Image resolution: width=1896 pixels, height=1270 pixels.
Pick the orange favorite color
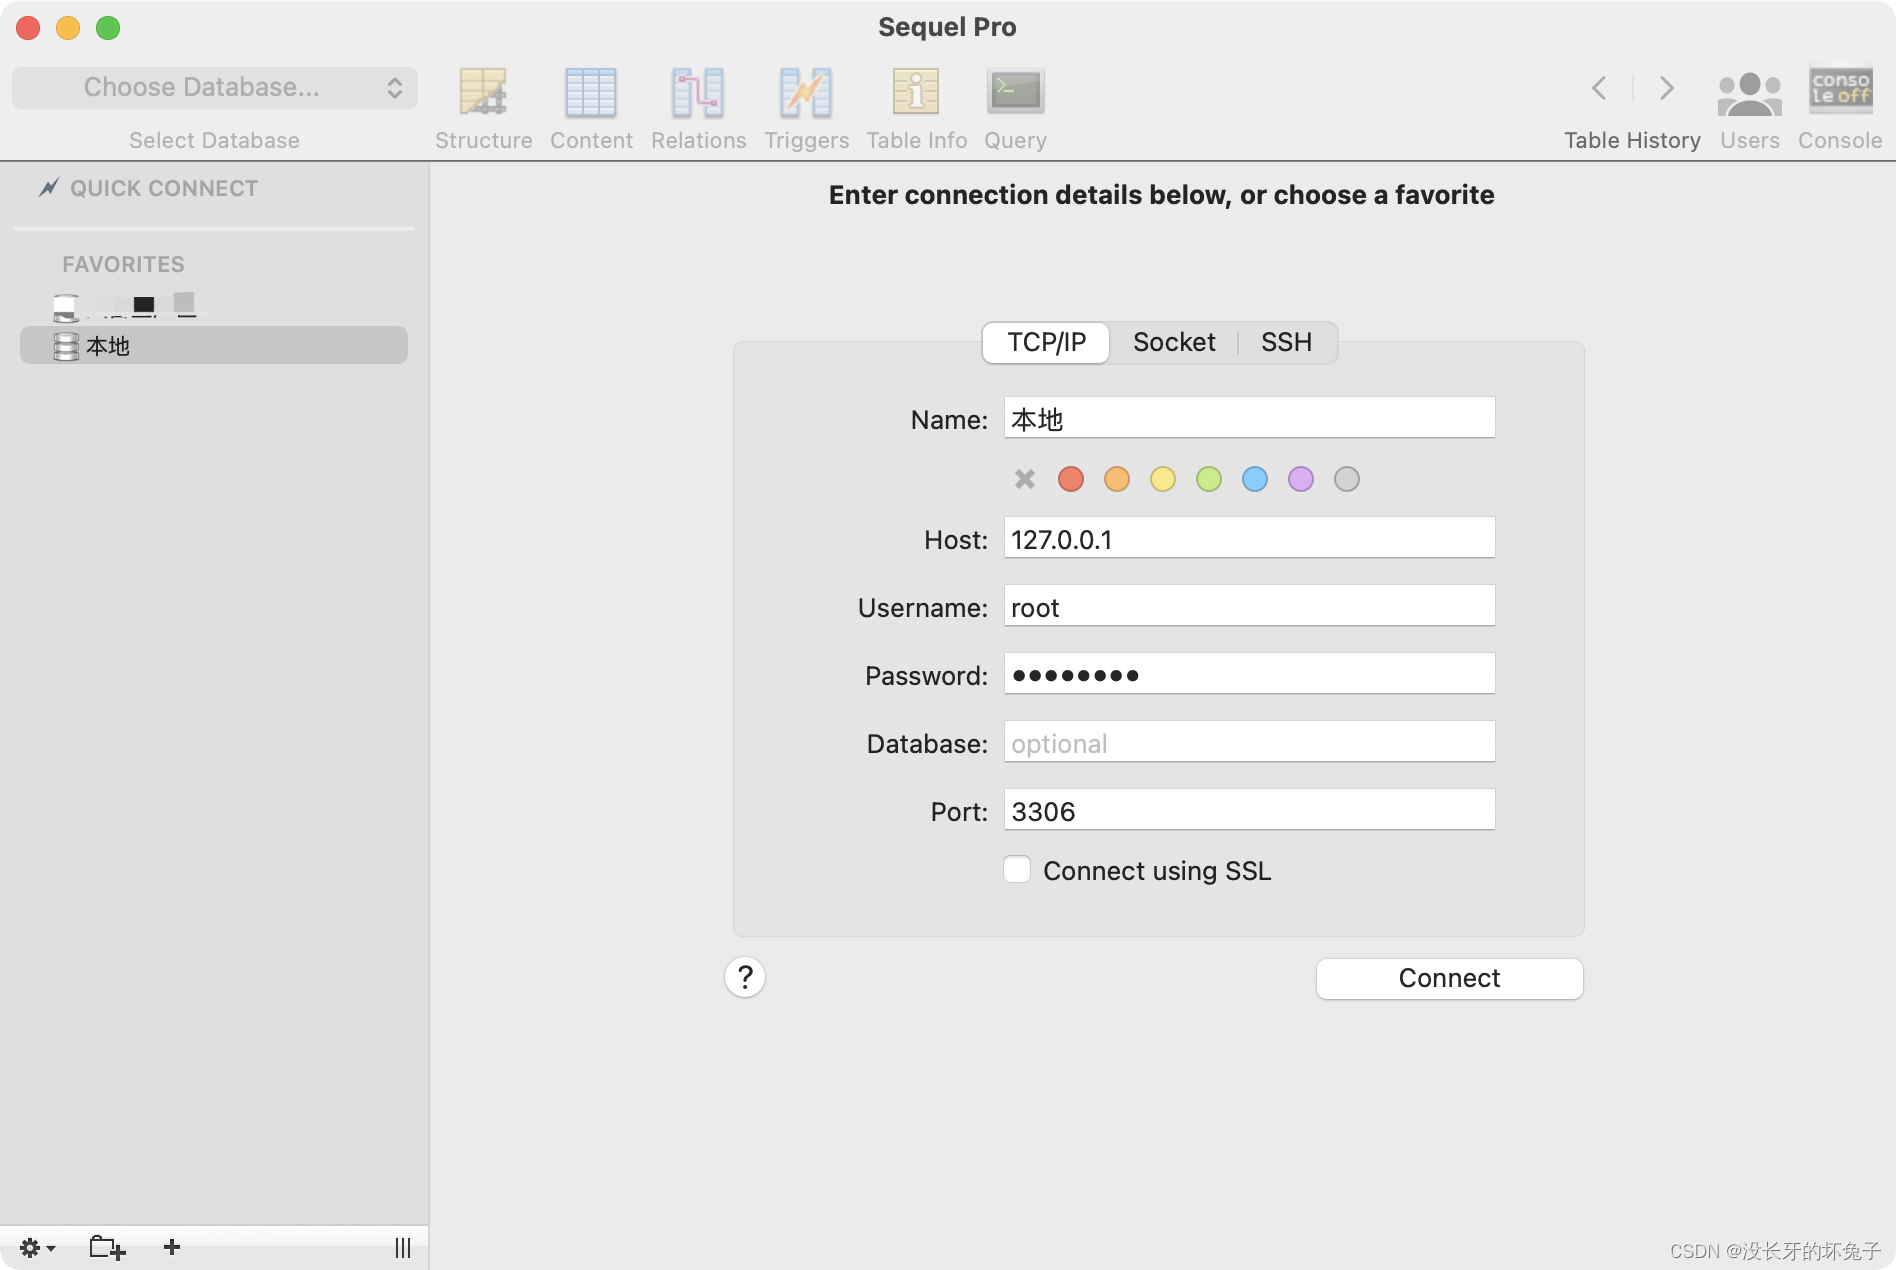1116,479
